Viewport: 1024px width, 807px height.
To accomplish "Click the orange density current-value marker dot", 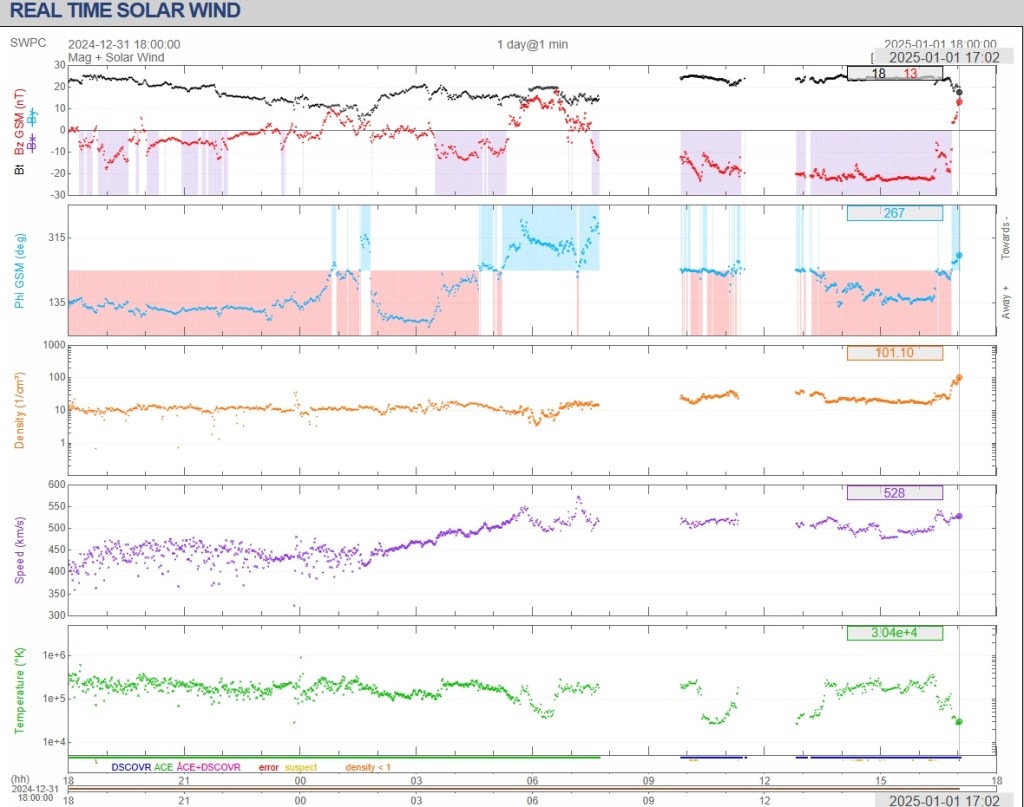I will tap(959, 378).
